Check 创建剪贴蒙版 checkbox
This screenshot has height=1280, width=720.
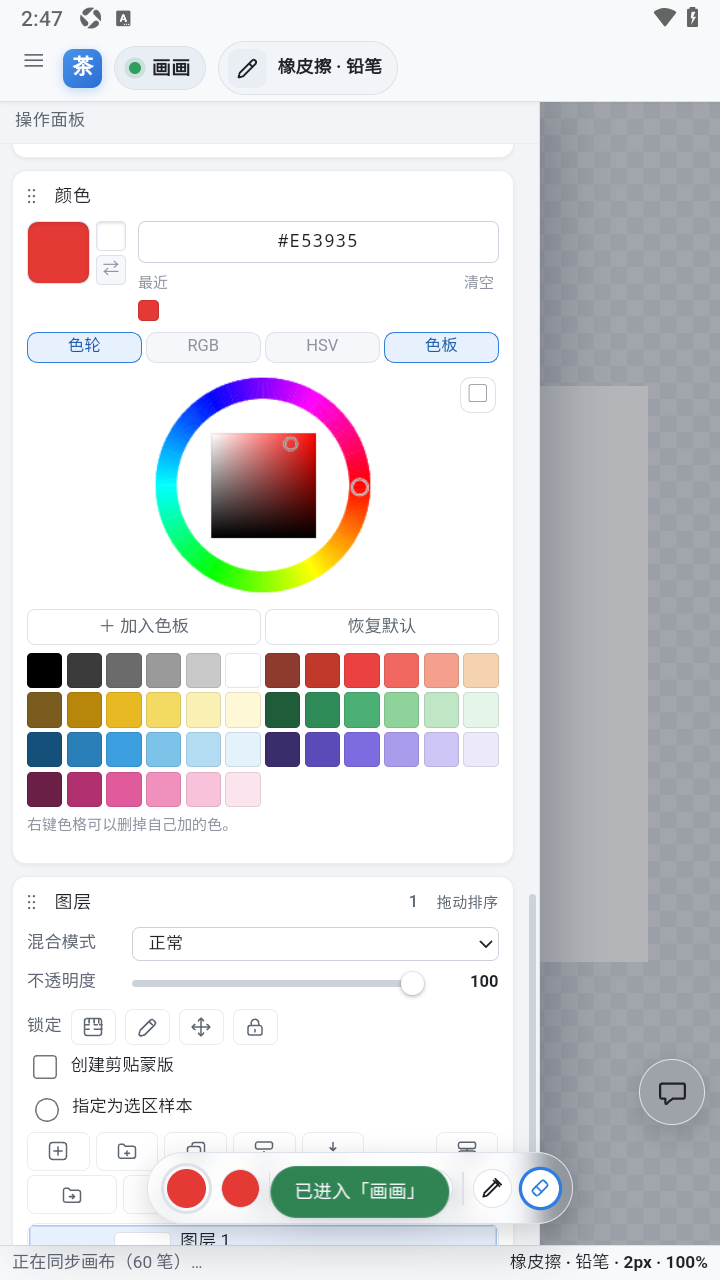(45, 1067)
